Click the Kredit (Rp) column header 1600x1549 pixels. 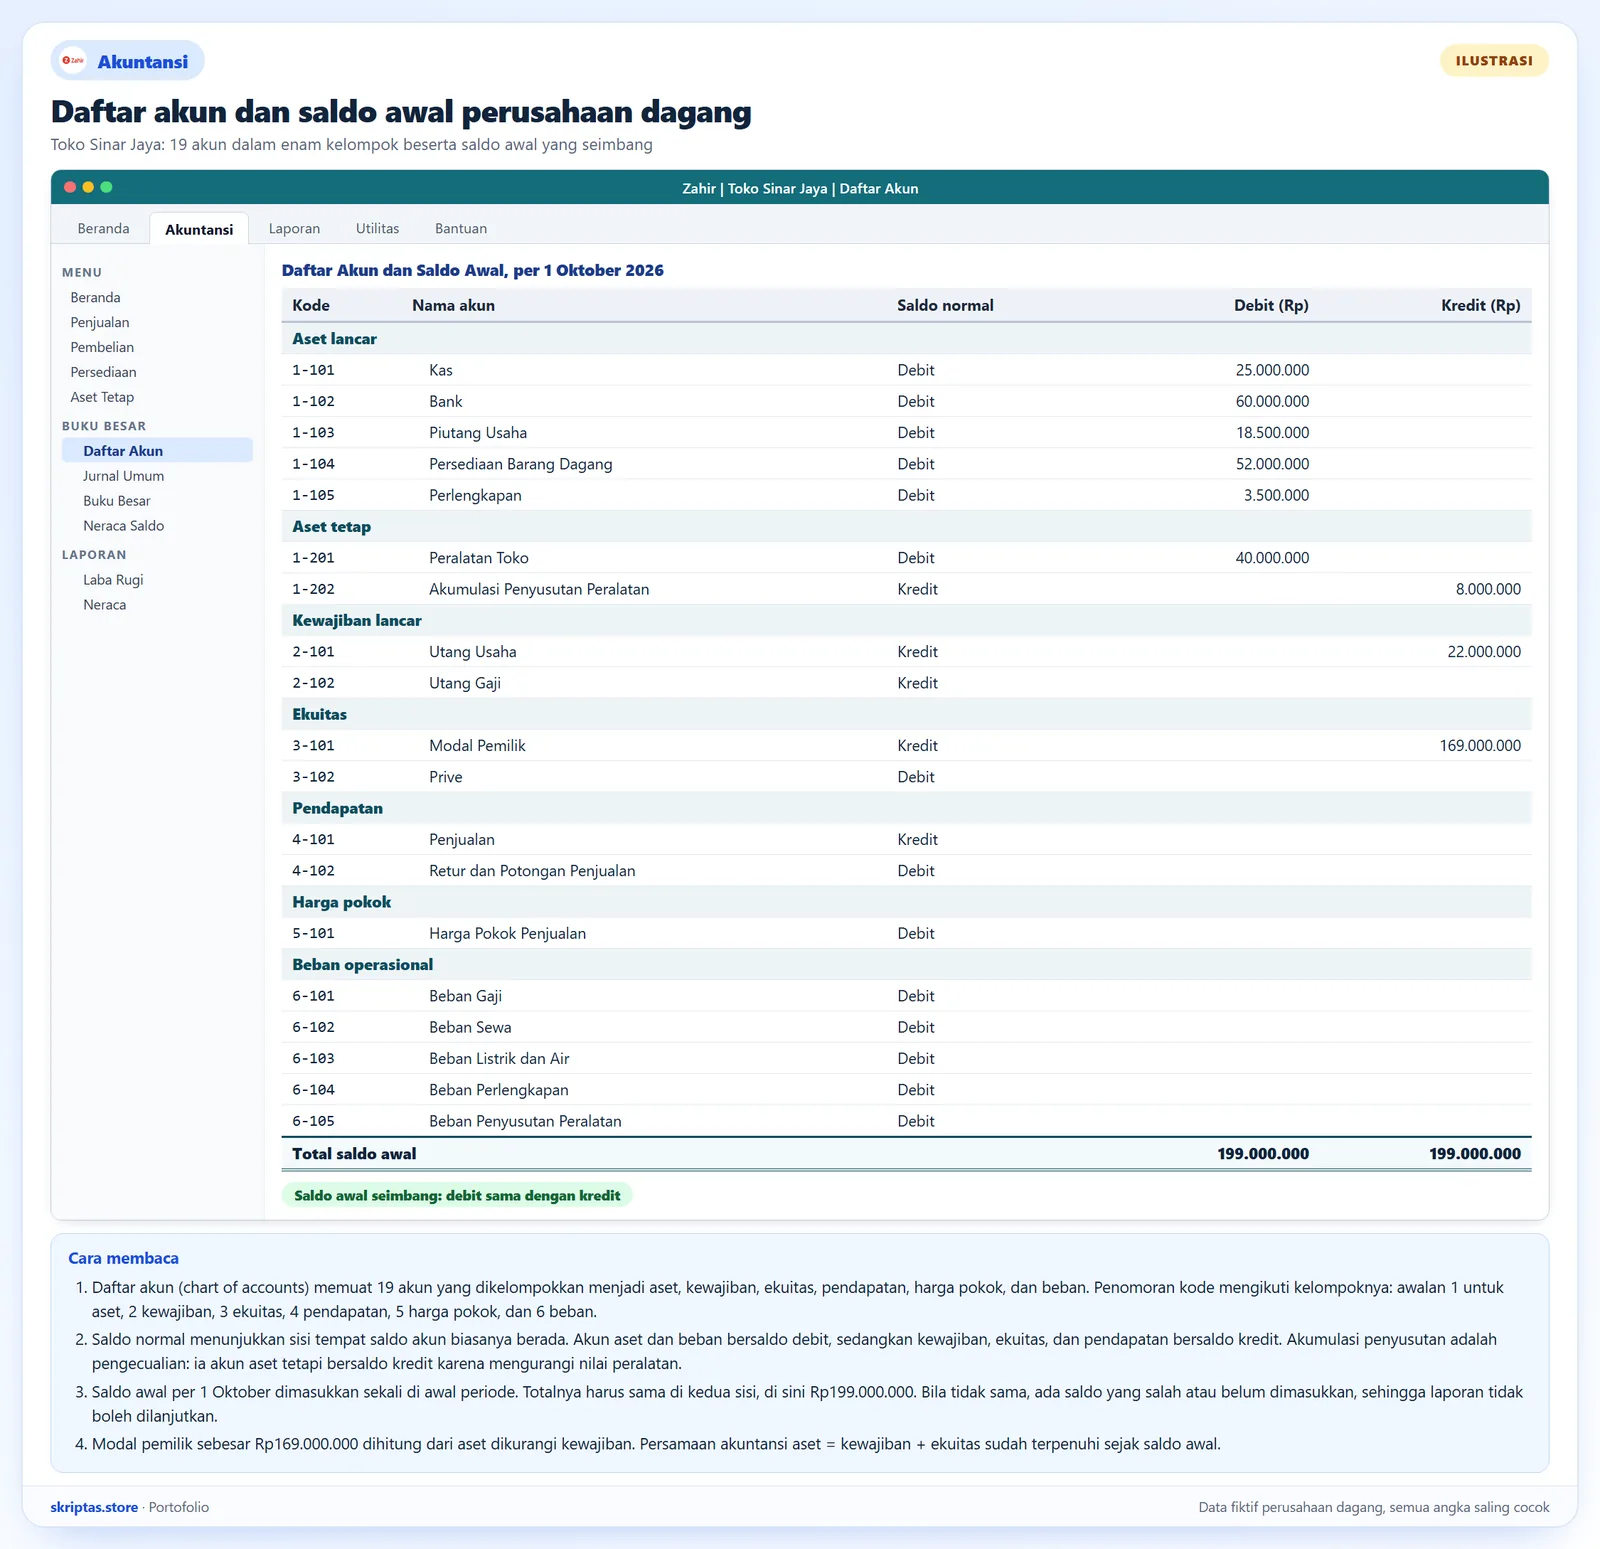[x=1480, y=306]
